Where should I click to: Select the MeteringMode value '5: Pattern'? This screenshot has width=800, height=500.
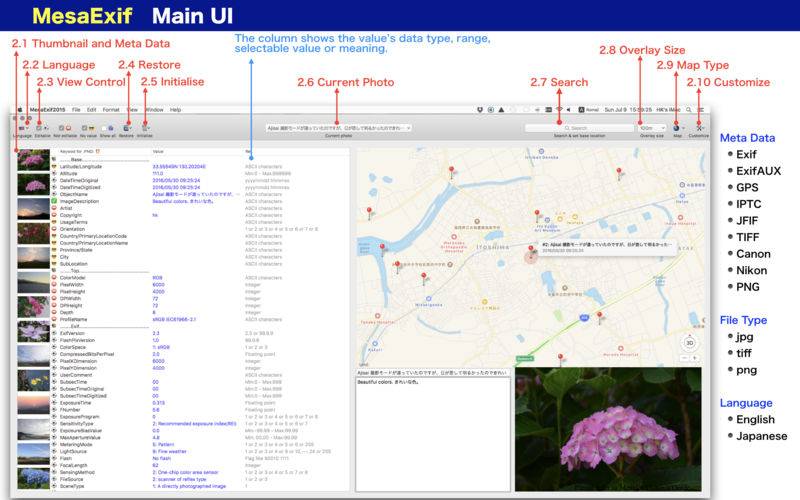(x=163, y=444)
